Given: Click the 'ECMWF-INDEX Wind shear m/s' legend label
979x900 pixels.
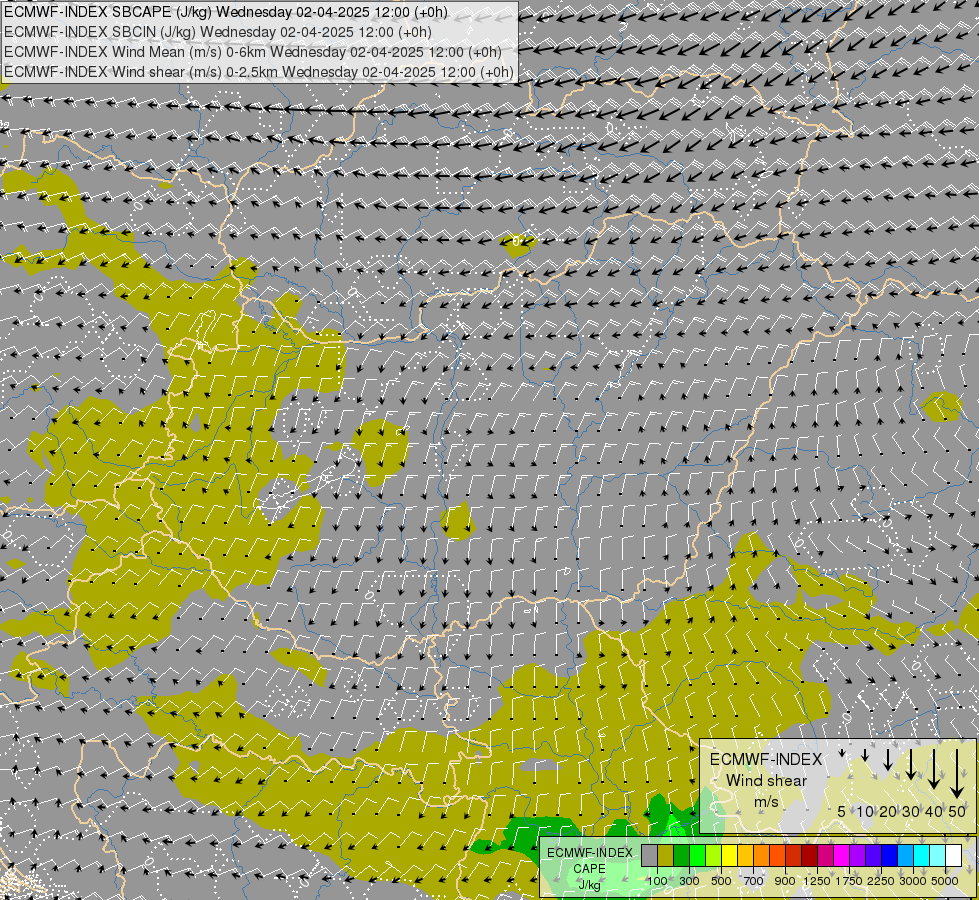Looking at the screenshot, I should click(766, 780).
